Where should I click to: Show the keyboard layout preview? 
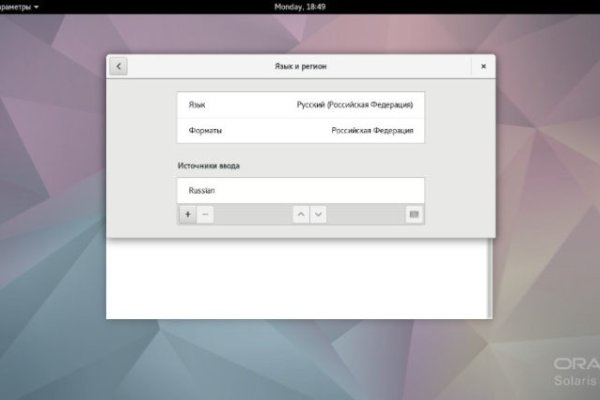(414, 214)
